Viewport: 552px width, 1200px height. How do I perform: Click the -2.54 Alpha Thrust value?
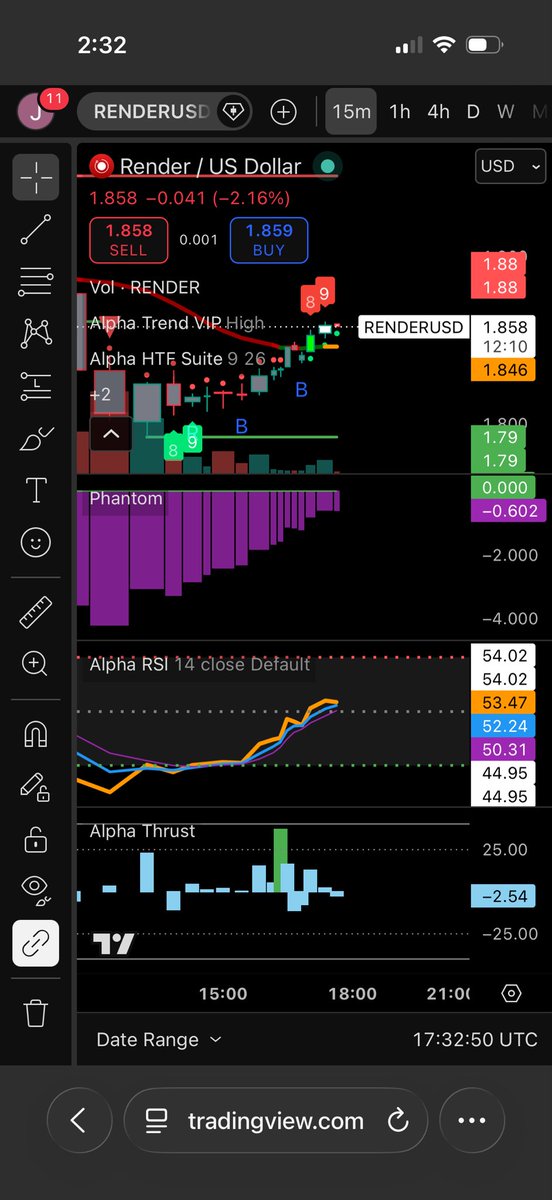coord(505,896)
